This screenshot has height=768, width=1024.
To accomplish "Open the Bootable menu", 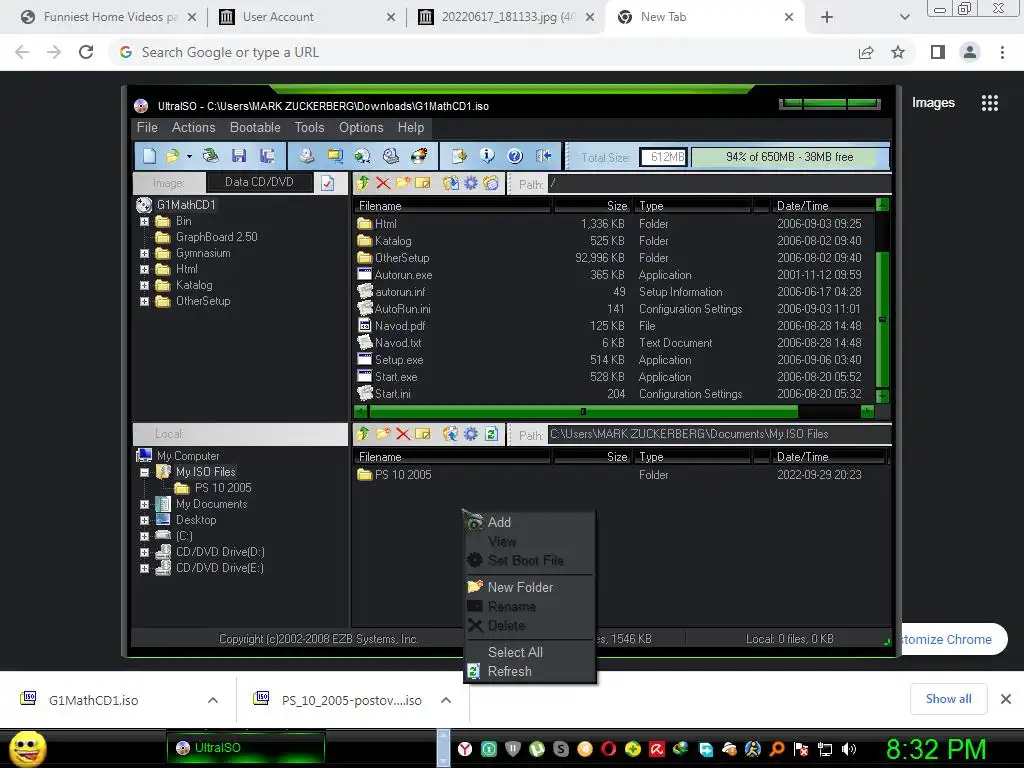I will 255,127.
